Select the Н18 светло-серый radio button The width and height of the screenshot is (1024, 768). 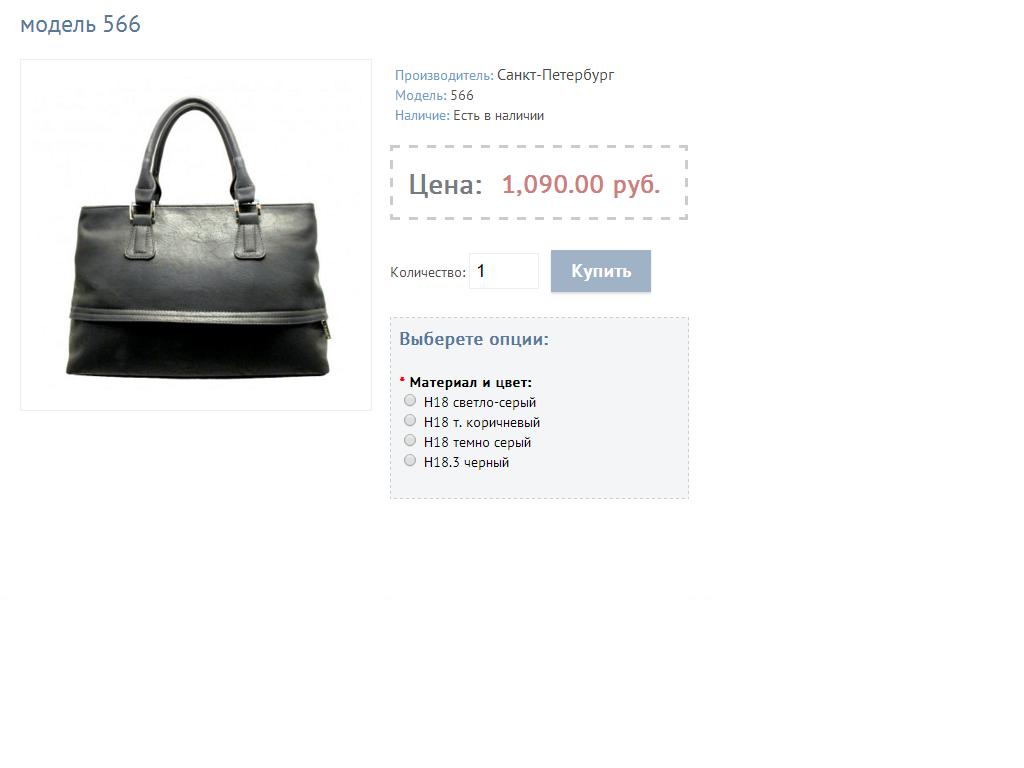click(409, 400)
